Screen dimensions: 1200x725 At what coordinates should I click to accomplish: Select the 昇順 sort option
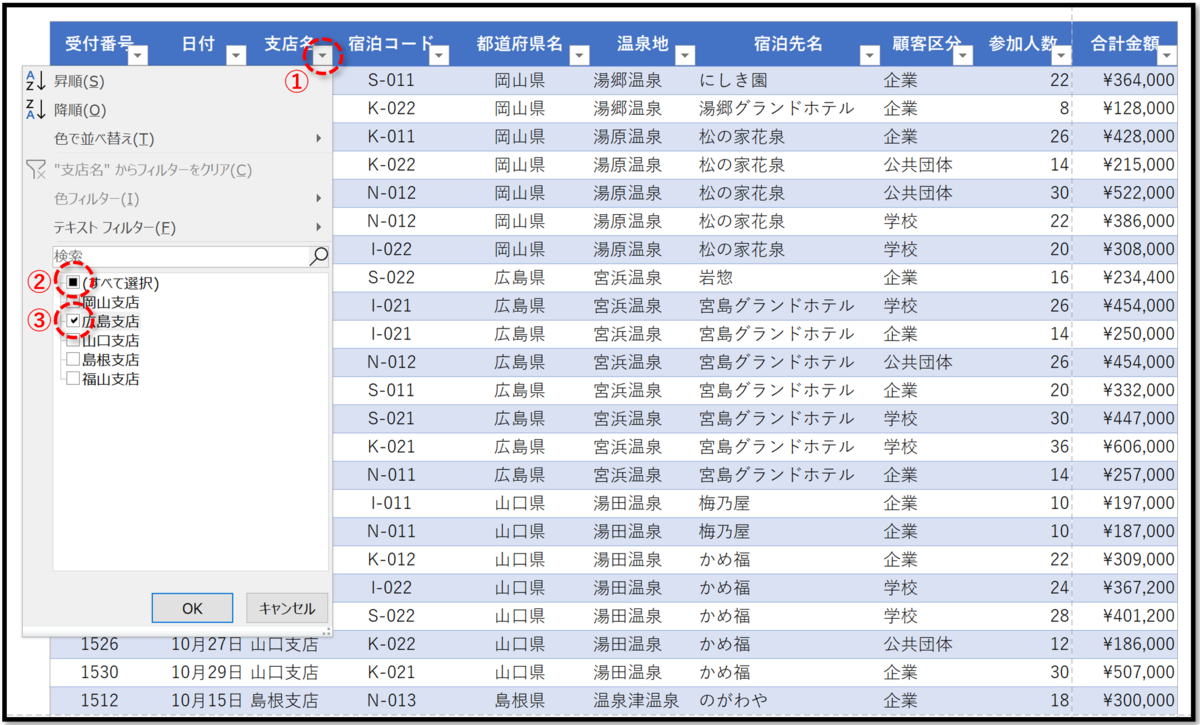click(x=85, y=82)
